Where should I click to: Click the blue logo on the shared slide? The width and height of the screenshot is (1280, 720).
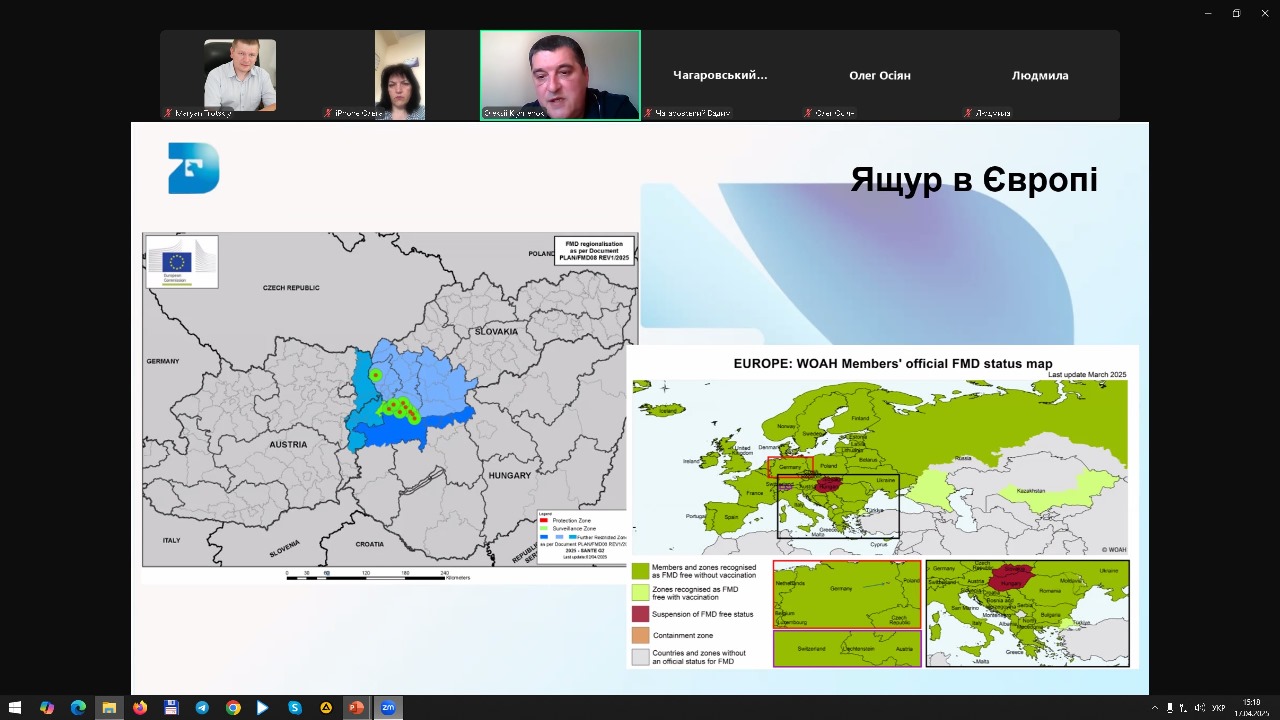pyautogui.click(x=194, y=168)
